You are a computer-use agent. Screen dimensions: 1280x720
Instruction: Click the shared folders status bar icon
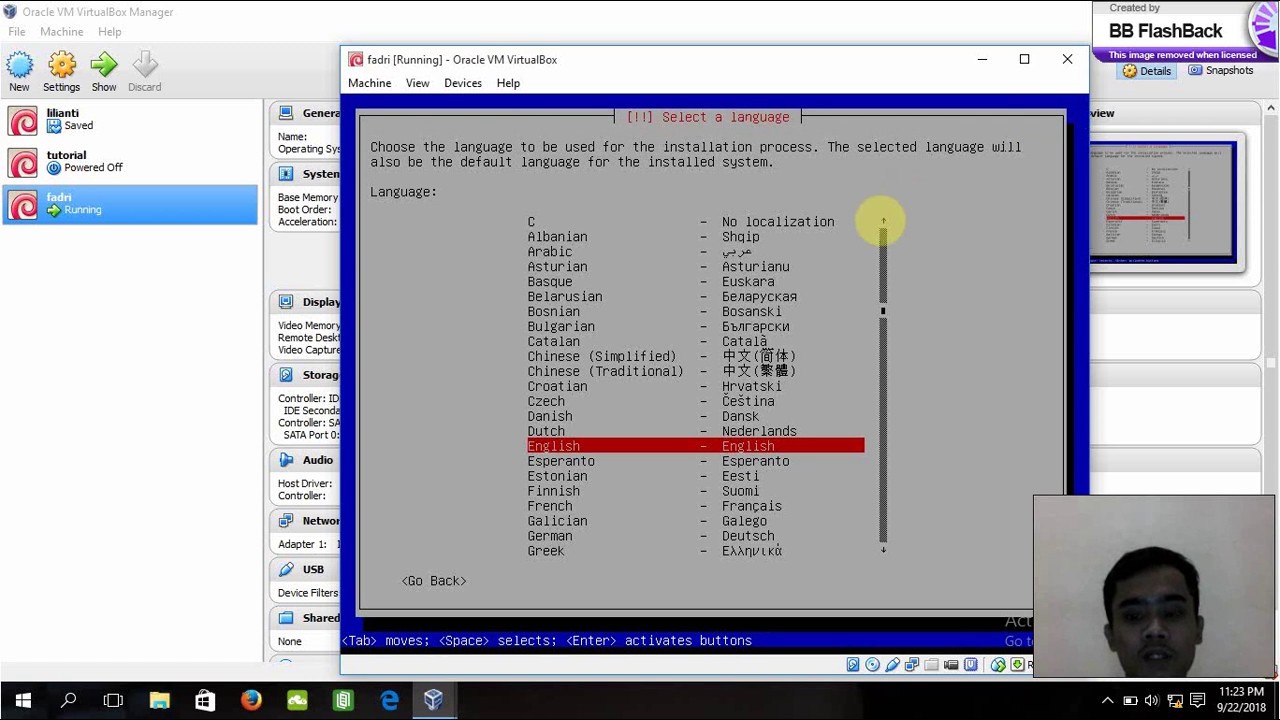pyautogui.click(x=931, y=665)
